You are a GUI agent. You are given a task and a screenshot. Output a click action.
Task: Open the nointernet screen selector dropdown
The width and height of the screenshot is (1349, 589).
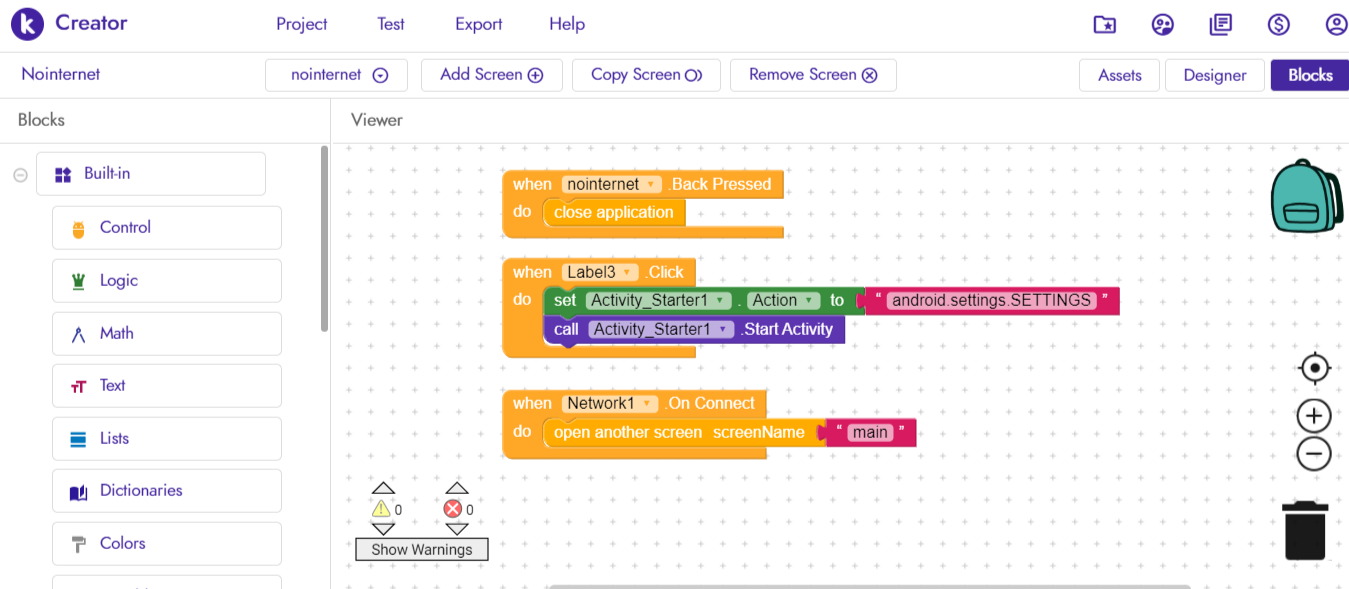tap(336, 75)
